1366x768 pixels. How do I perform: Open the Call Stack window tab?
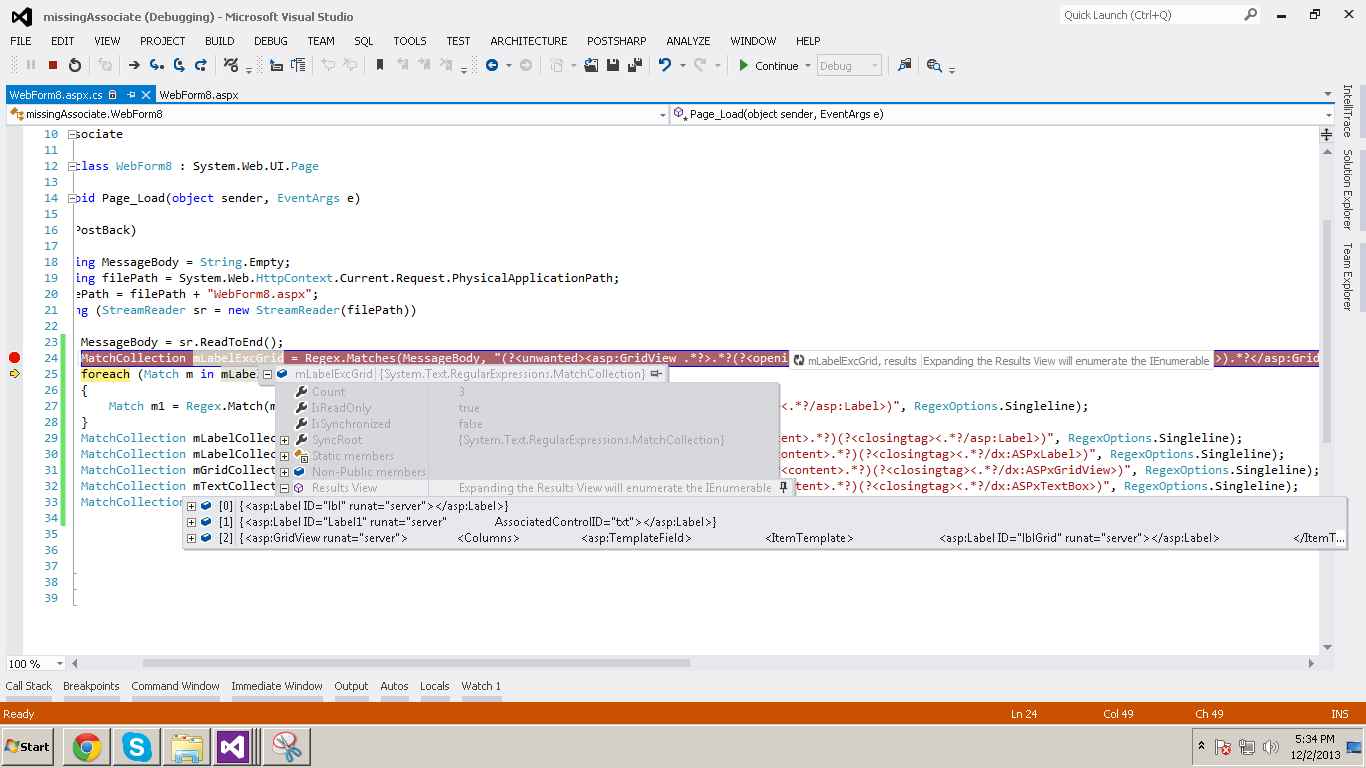(29, 686)
